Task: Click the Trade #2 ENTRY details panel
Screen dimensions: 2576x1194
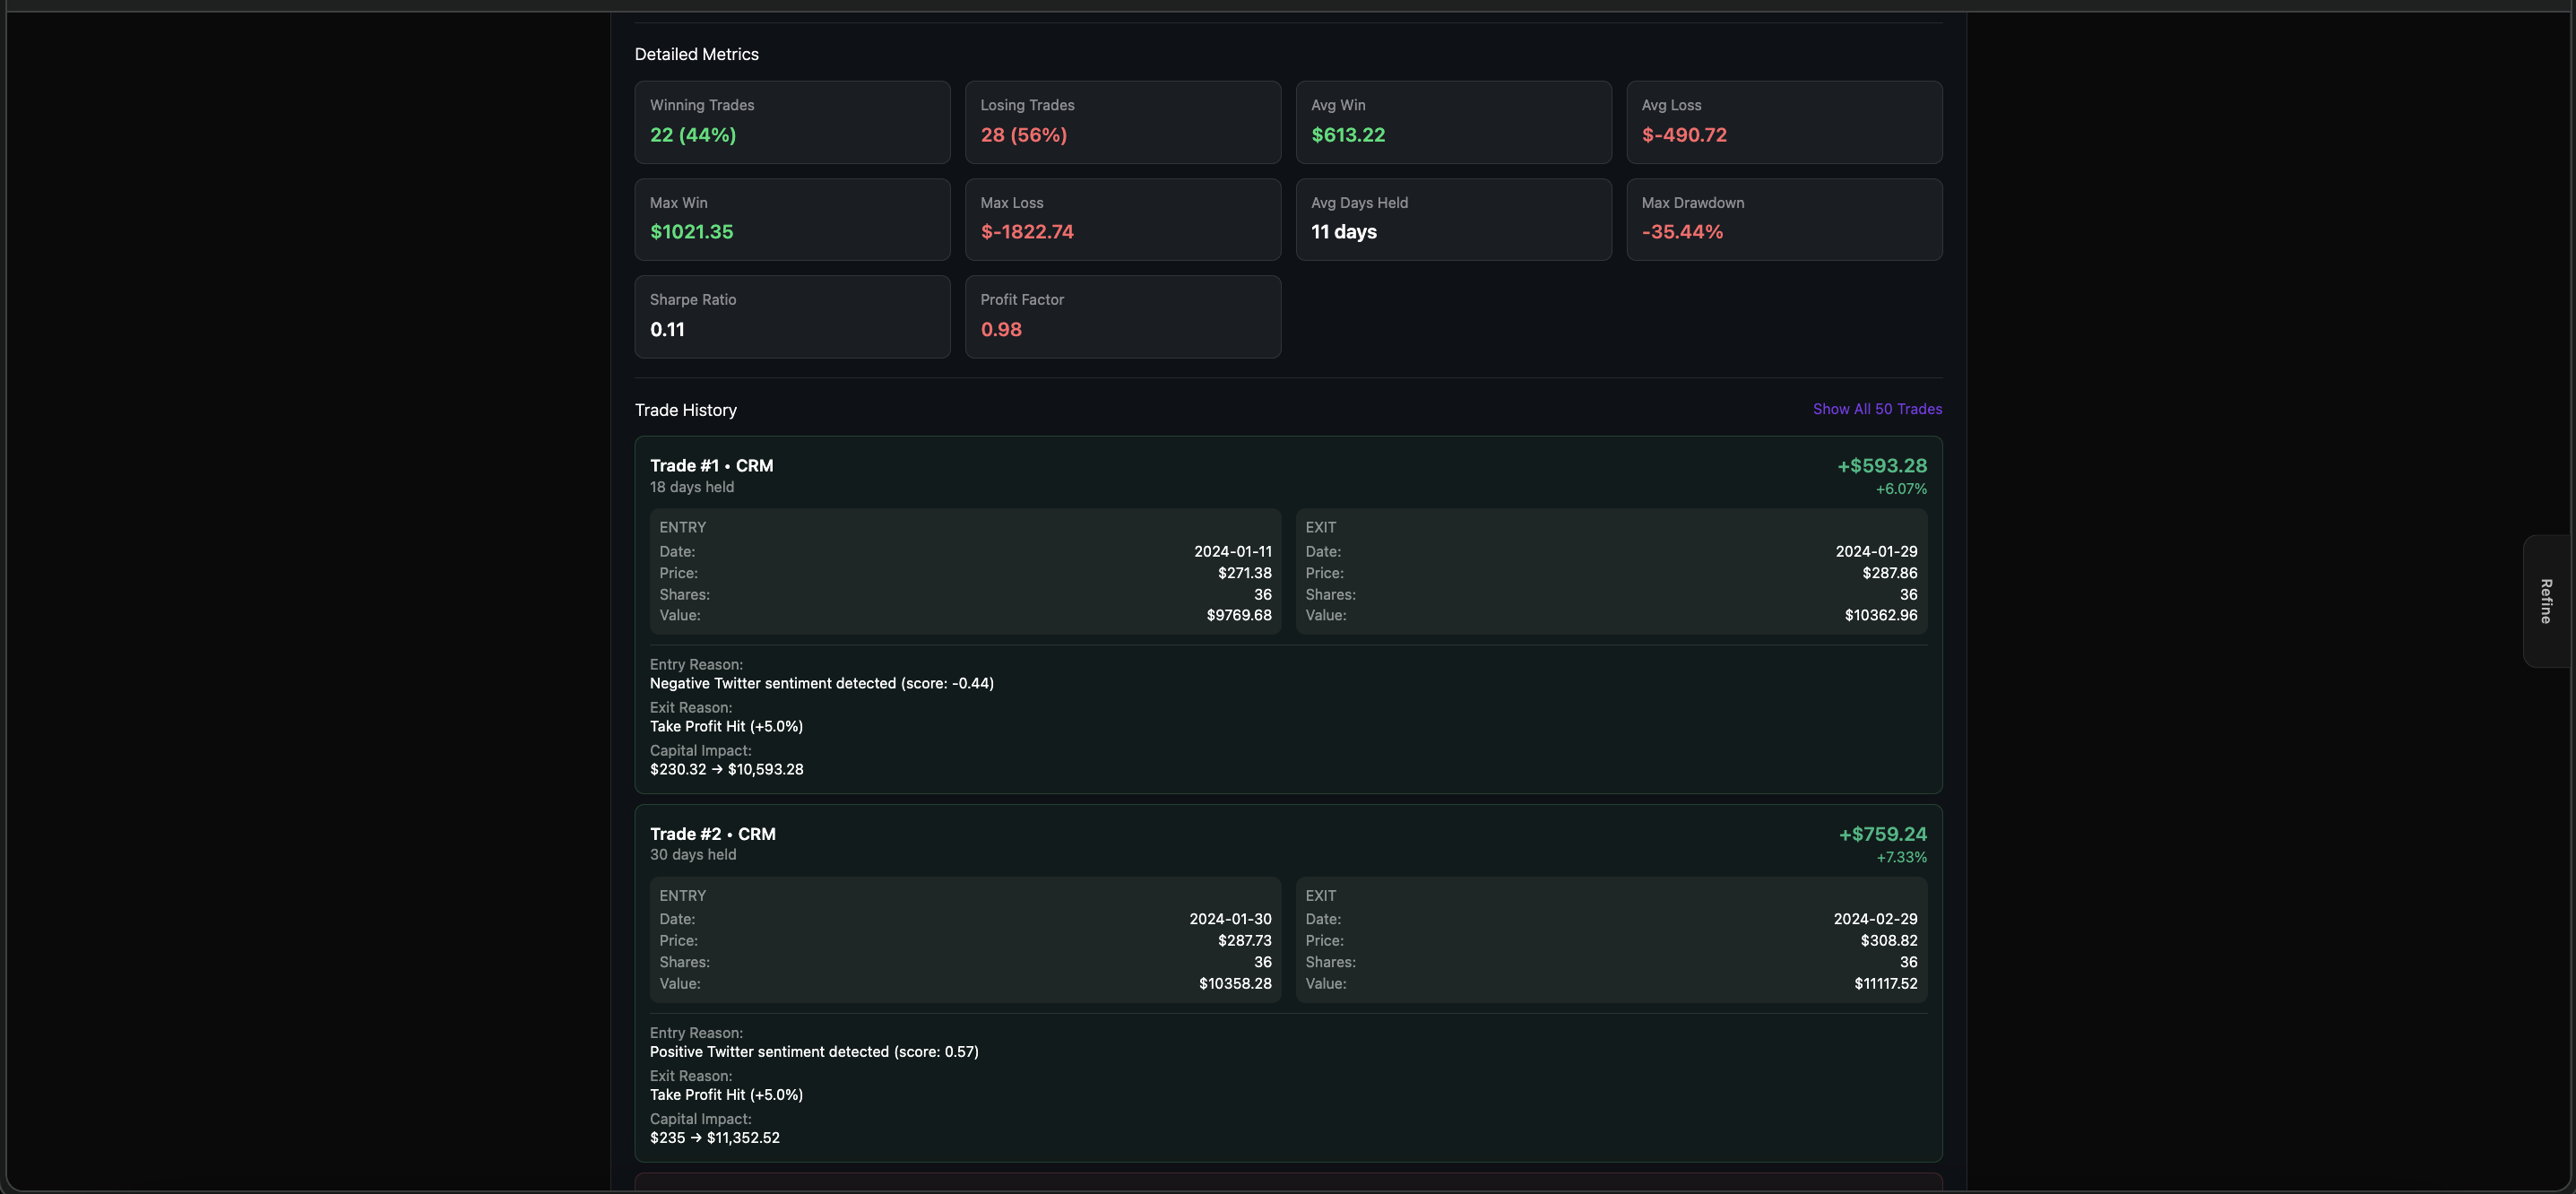Action: [964, 940]
